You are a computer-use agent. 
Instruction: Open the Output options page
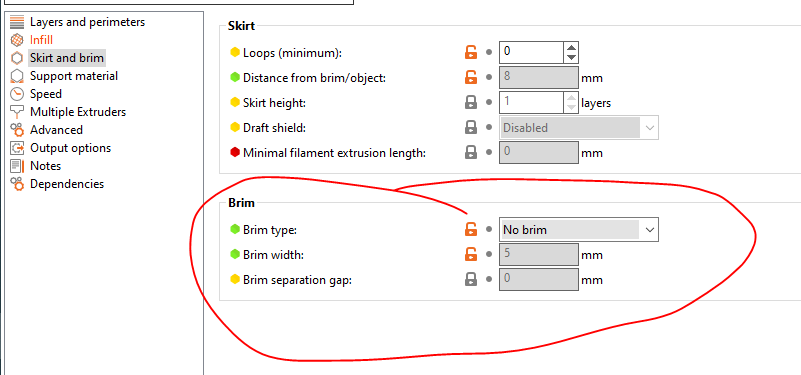coord(70,148)
